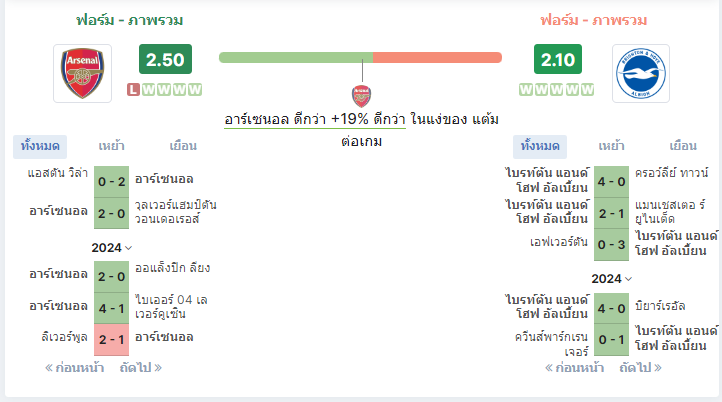Click the Arsenal club crest logo
The width and height of the screenshot is (722, 402).
point(82,73)
